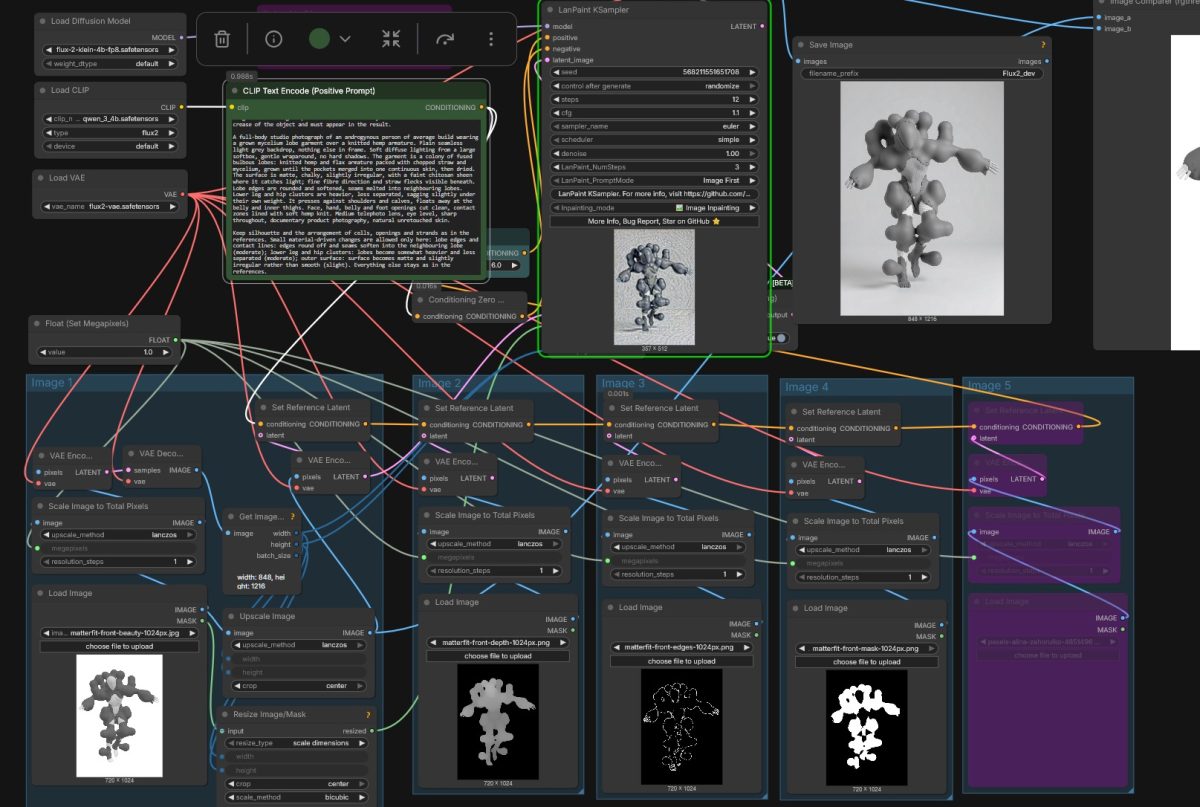The image size is (1200, 807).
Task: Click the denoise field showing 1.00
Action: coord(654,154)
